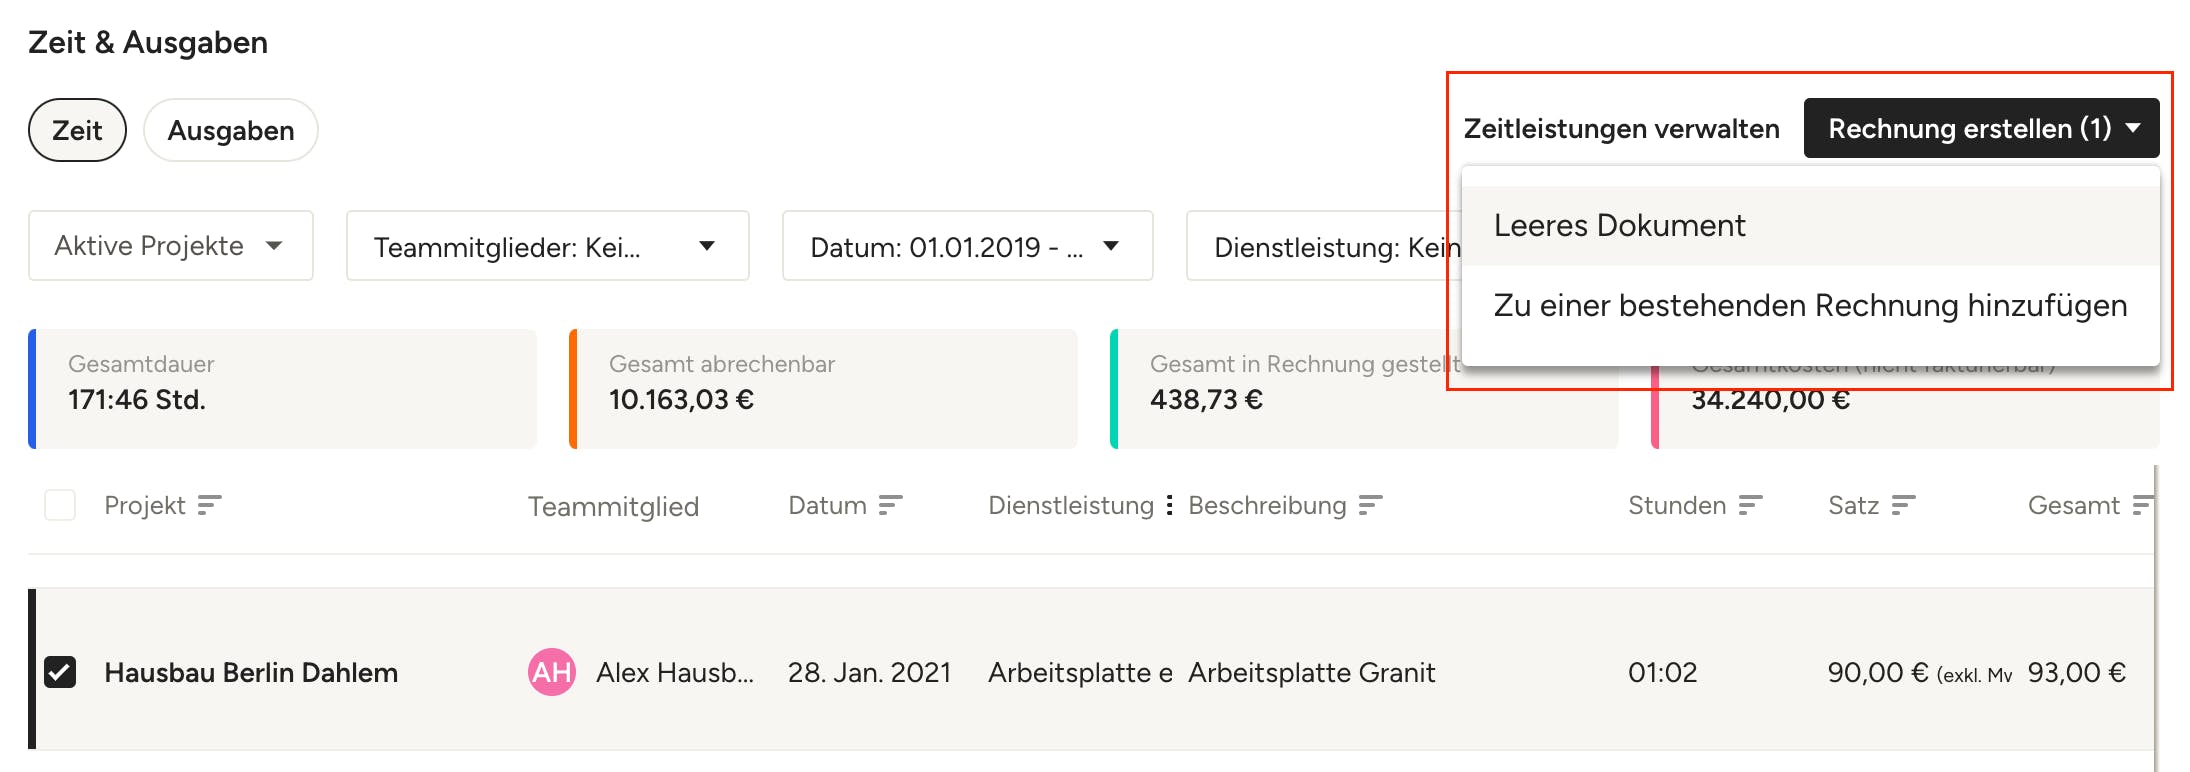Sort table by Projekt column icon
The image size is (2190, 772).
(x=209, y=505)
